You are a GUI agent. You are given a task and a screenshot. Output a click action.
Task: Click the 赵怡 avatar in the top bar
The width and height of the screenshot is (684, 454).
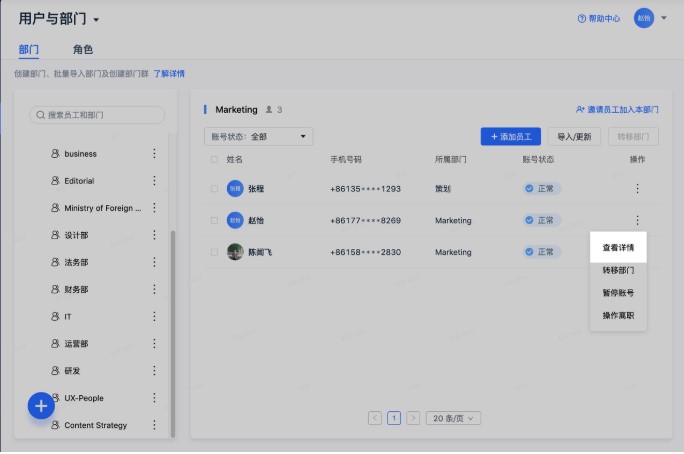click(x=644, y=18)
